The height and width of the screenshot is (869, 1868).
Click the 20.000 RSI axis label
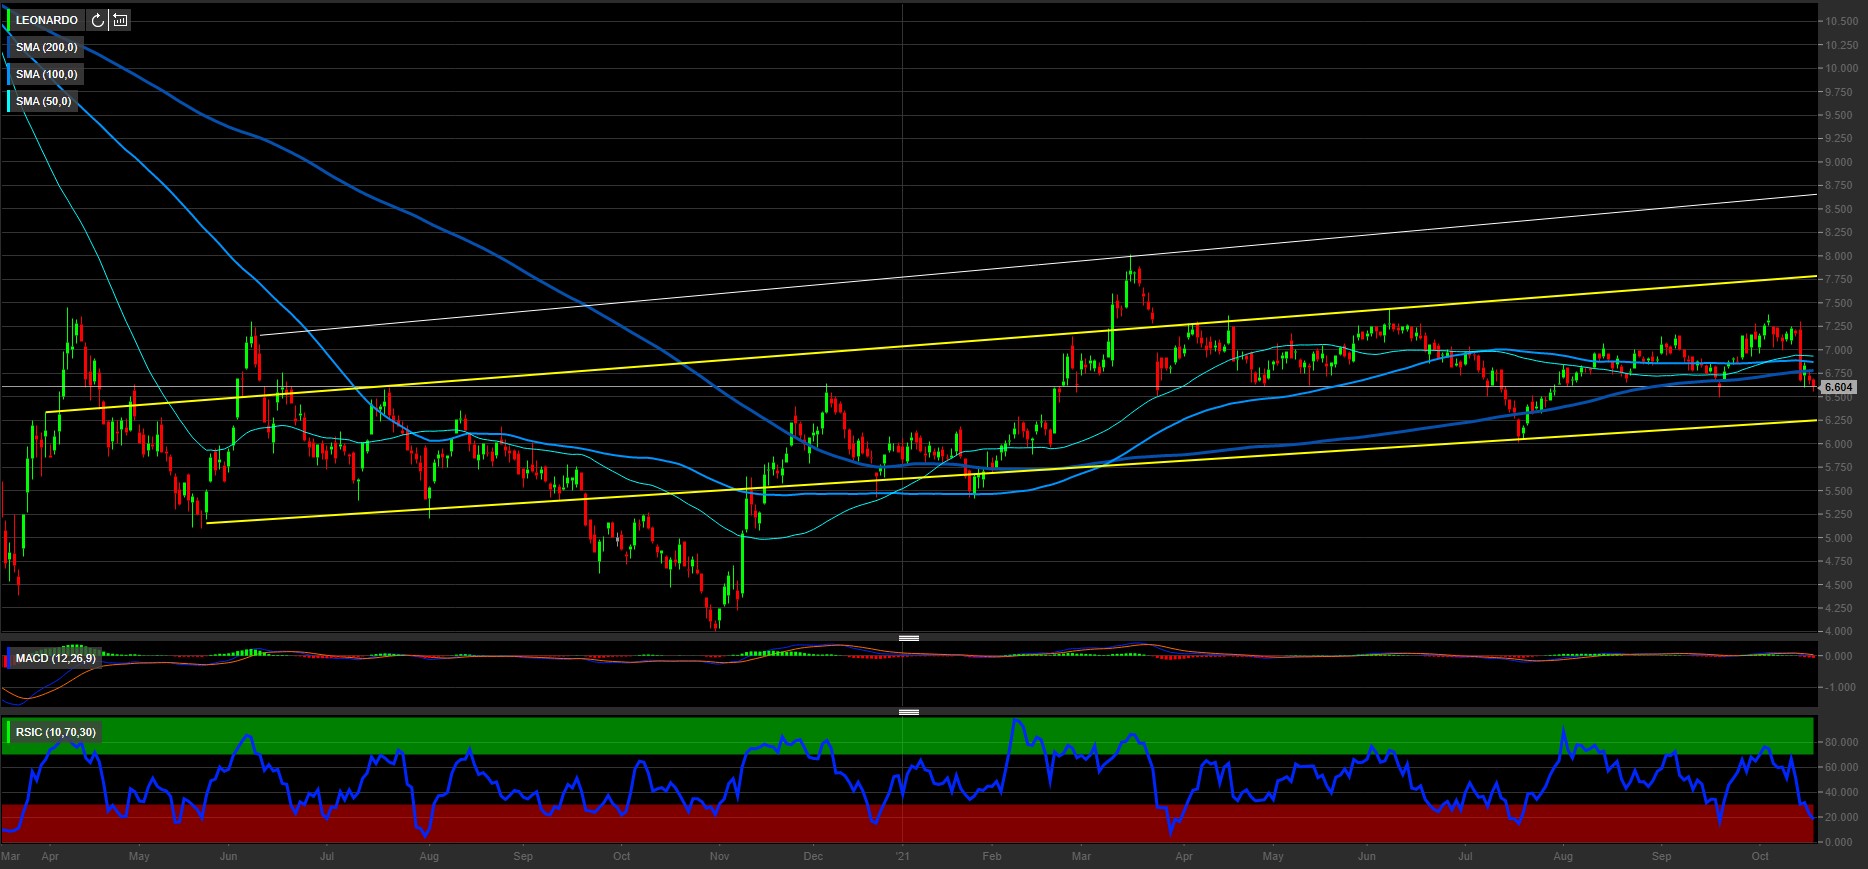pyautogui.click(x=1841, y=817)
